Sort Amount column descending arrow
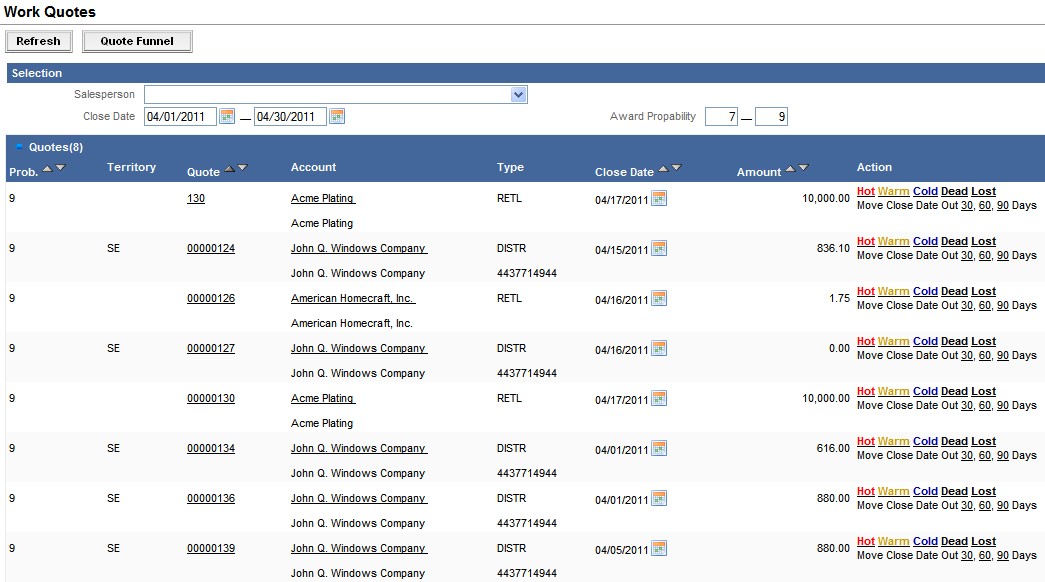This screenshot has height=582, width=1045. point(803,168)
